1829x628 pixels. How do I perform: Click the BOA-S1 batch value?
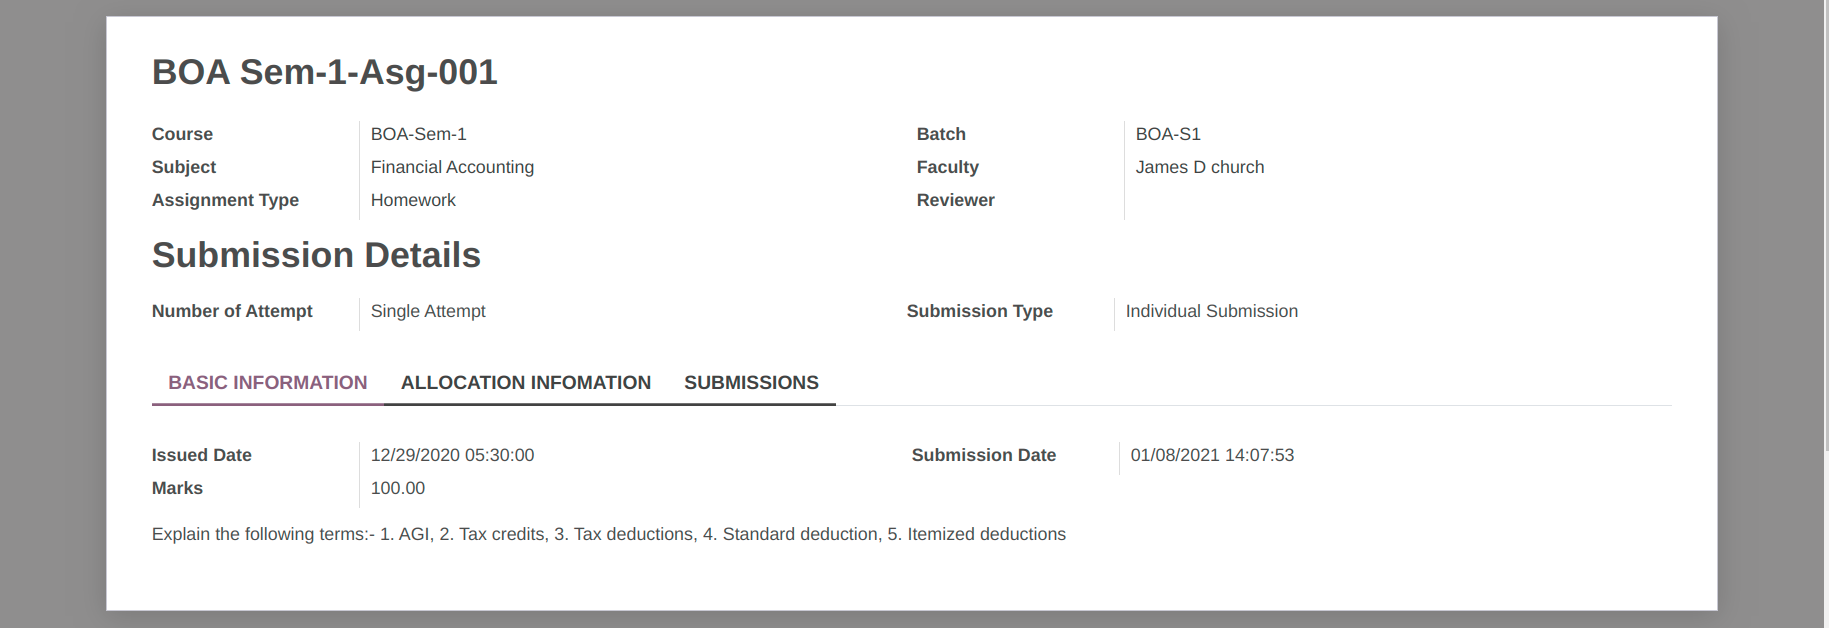[x=1168, y=134]
